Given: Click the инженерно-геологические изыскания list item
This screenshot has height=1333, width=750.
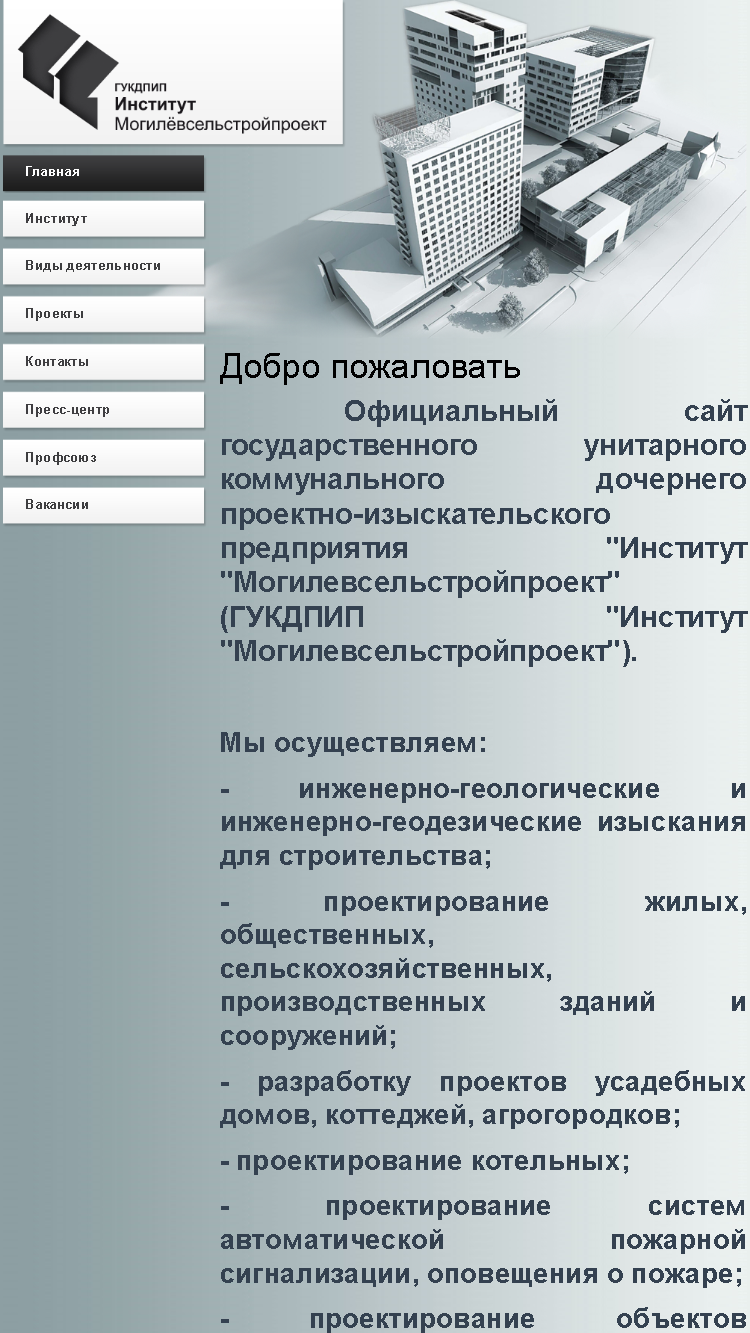Looking at the screenshot, I should 483,823.
